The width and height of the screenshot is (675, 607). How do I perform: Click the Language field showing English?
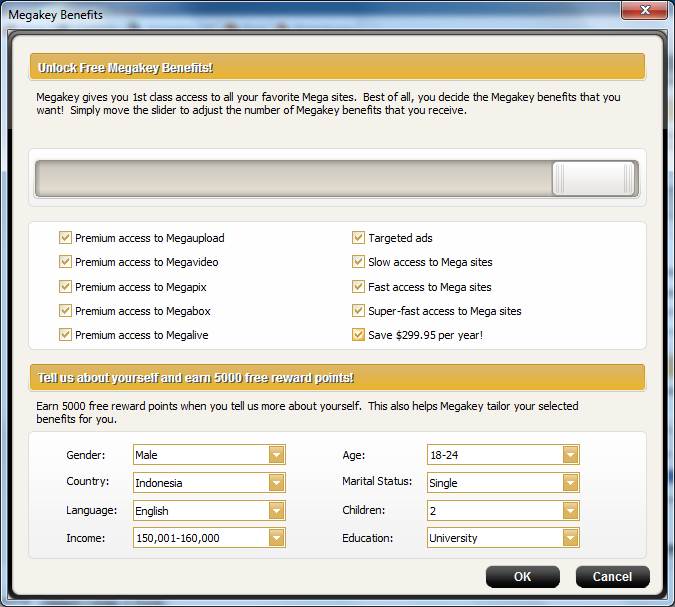(209, 511)
